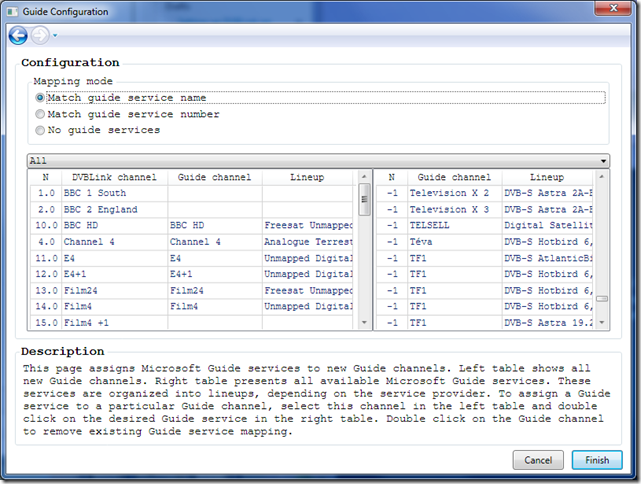The height and width of the screenshot is (484, 641).
Task: Click the Cancel button
Action: (x=538, y=460)
